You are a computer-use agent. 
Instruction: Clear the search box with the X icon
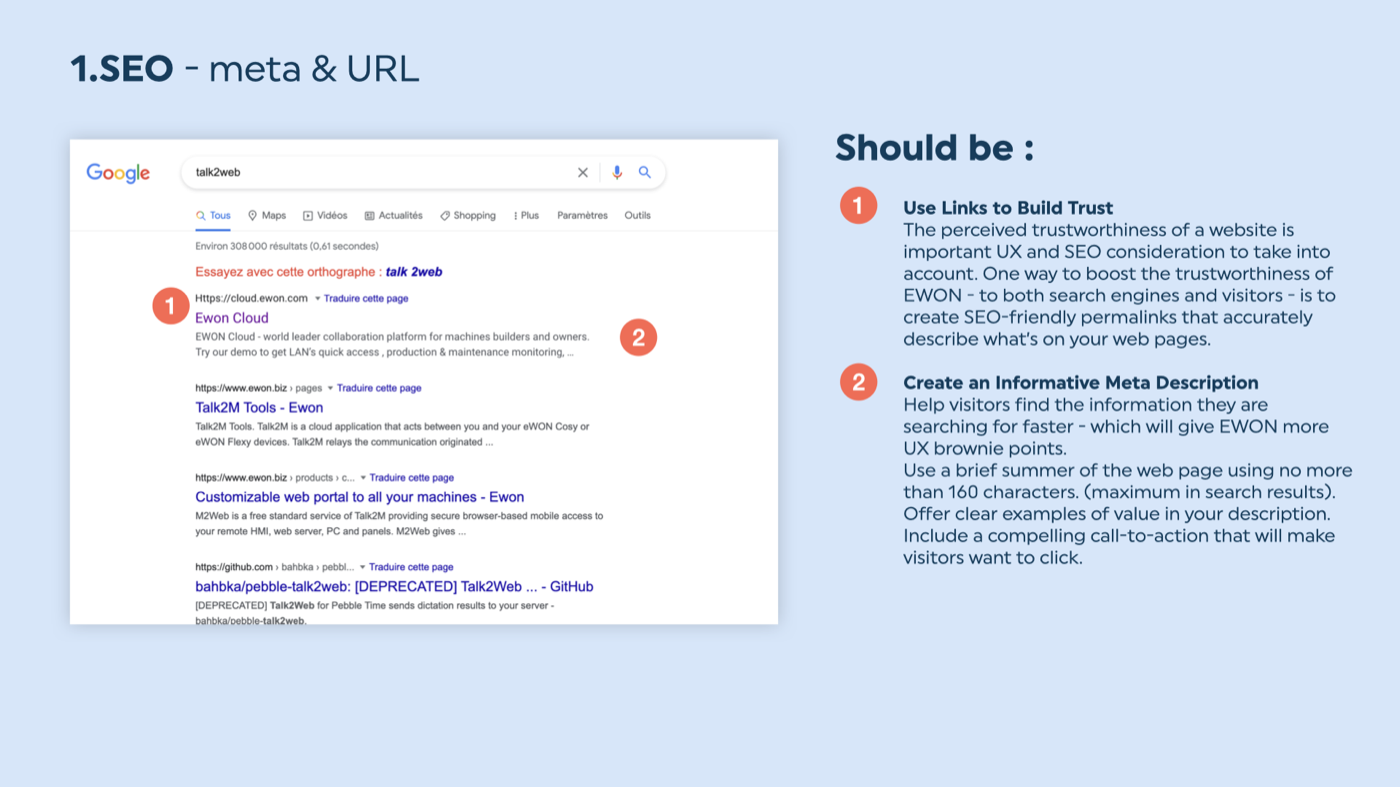(x=583, y=173)
